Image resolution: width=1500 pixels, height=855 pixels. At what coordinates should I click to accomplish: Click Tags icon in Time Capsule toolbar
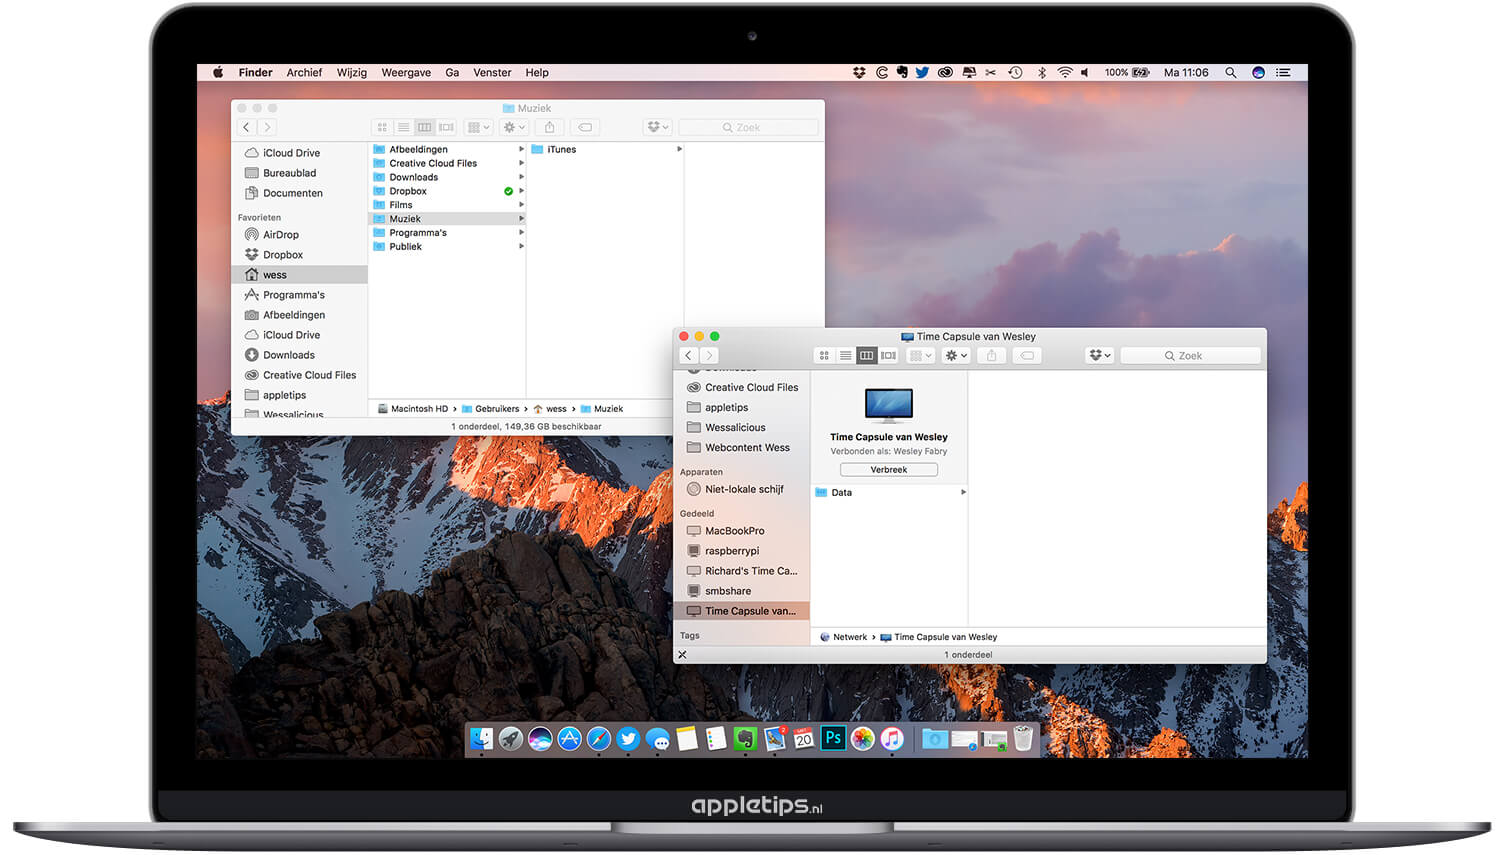(1027, 356)
